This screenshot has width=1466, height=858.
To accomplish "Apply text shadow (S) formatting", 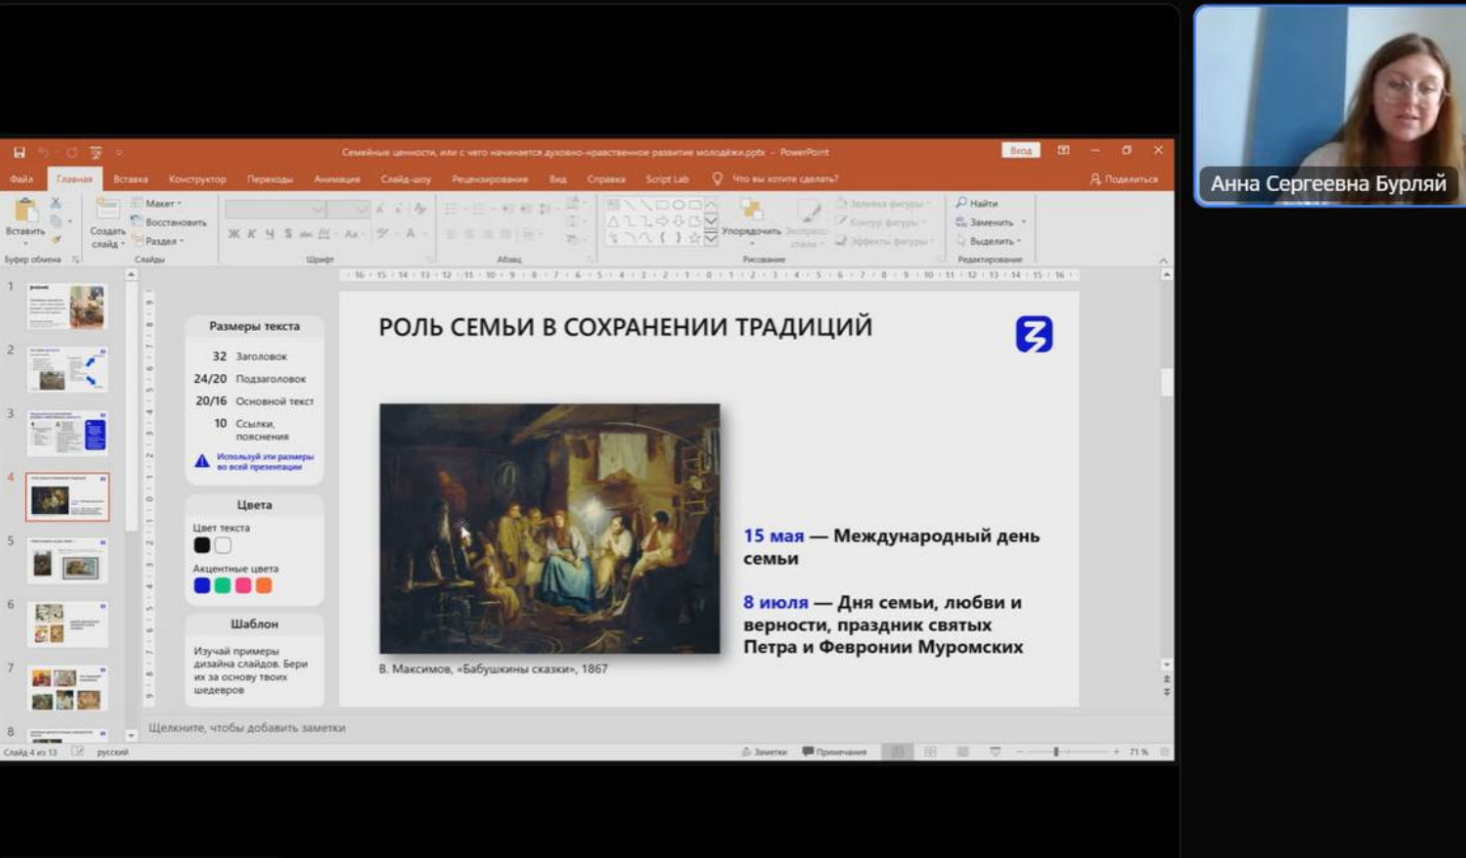I will (288, 234).
